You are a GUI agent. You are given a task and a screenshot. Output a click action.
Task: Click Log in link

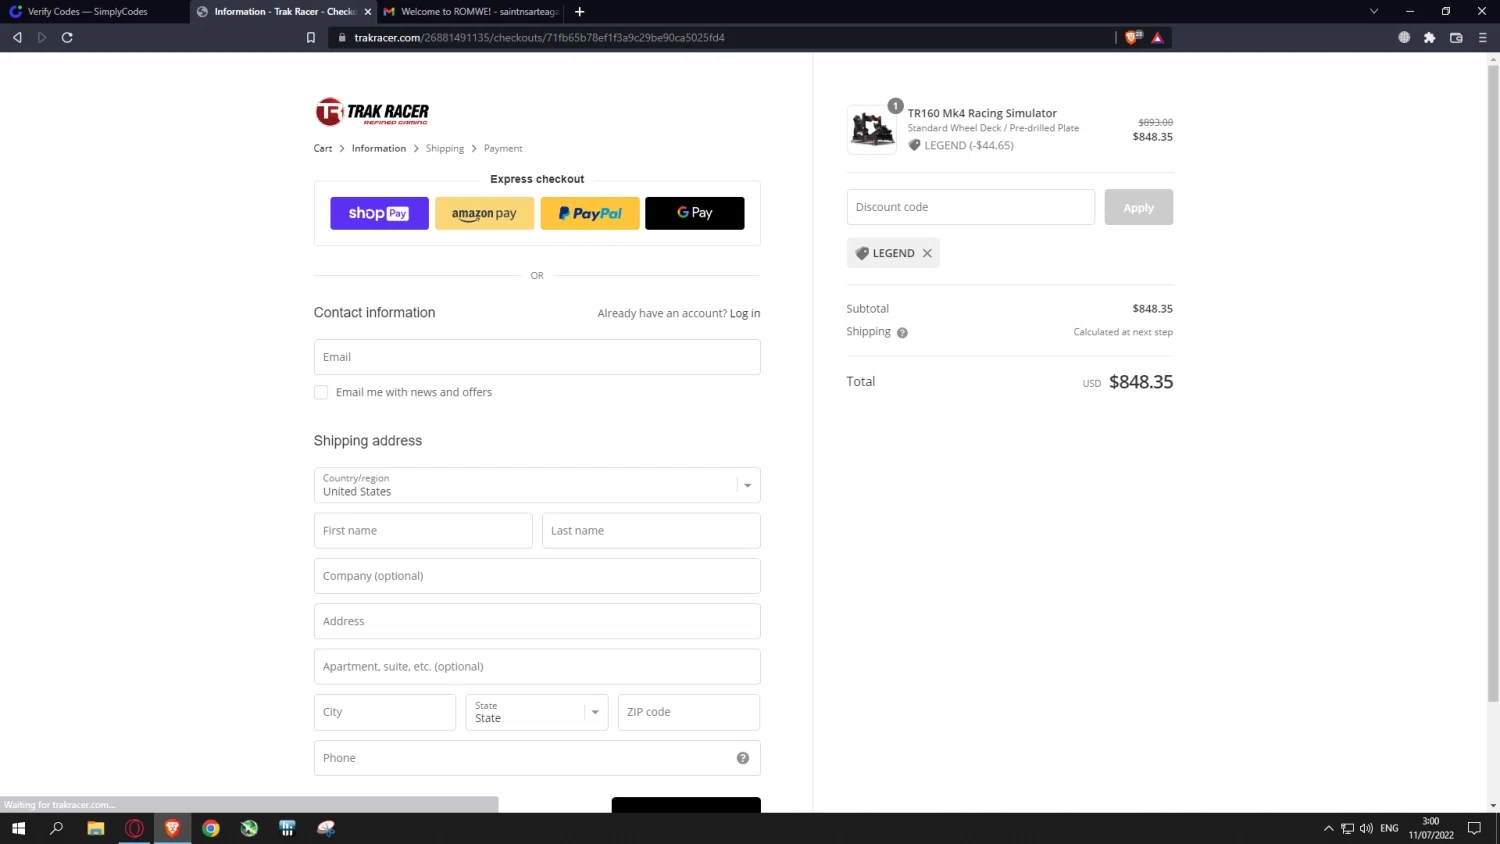coord(745,313)
